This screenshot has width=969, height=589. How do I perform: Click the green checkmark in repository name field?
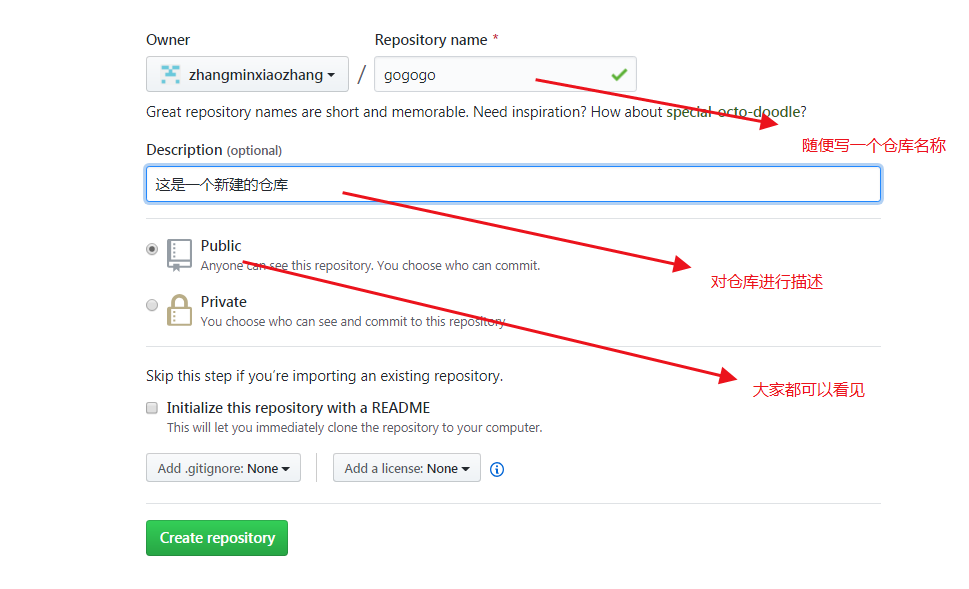(x=619, y=75)
